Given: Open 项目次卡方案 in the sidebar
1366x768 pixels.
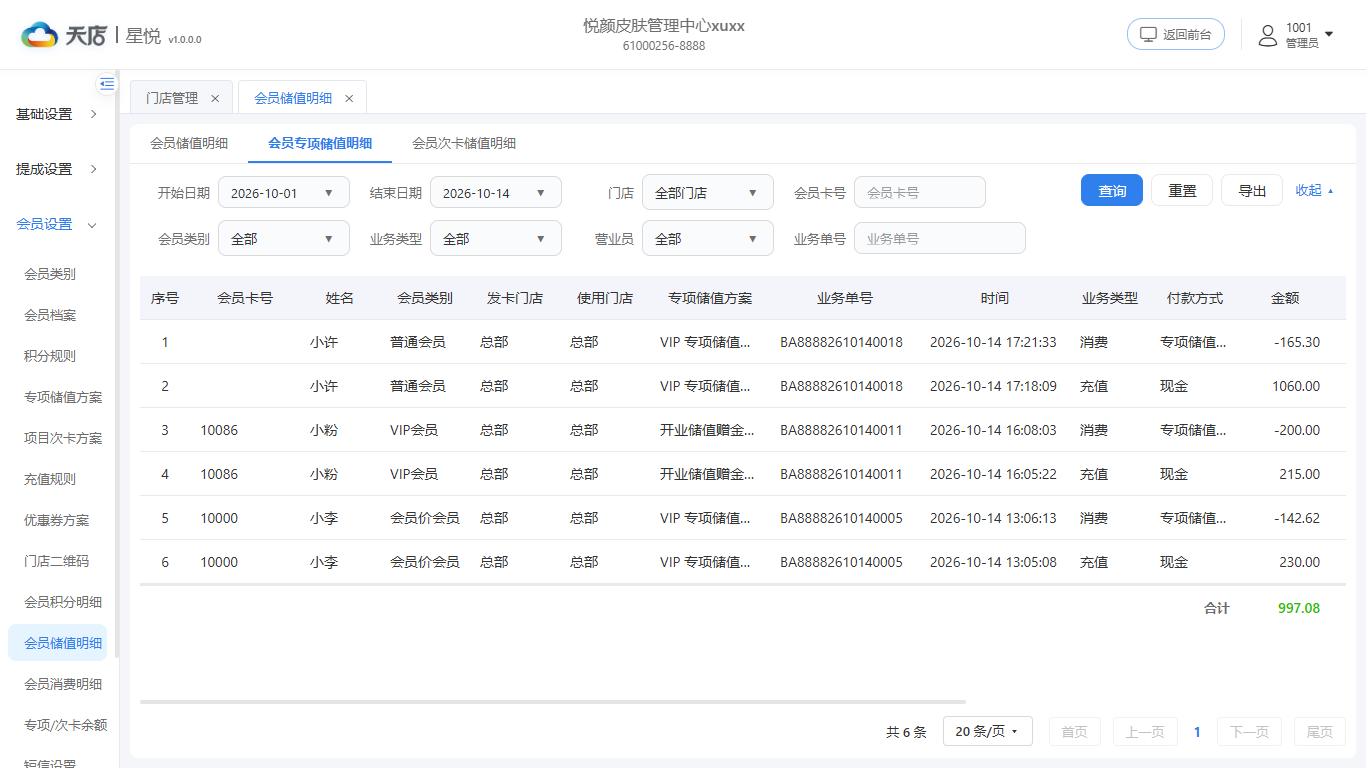Looking at the screenshot, I should pyautogui.click(x=63, y=438).
